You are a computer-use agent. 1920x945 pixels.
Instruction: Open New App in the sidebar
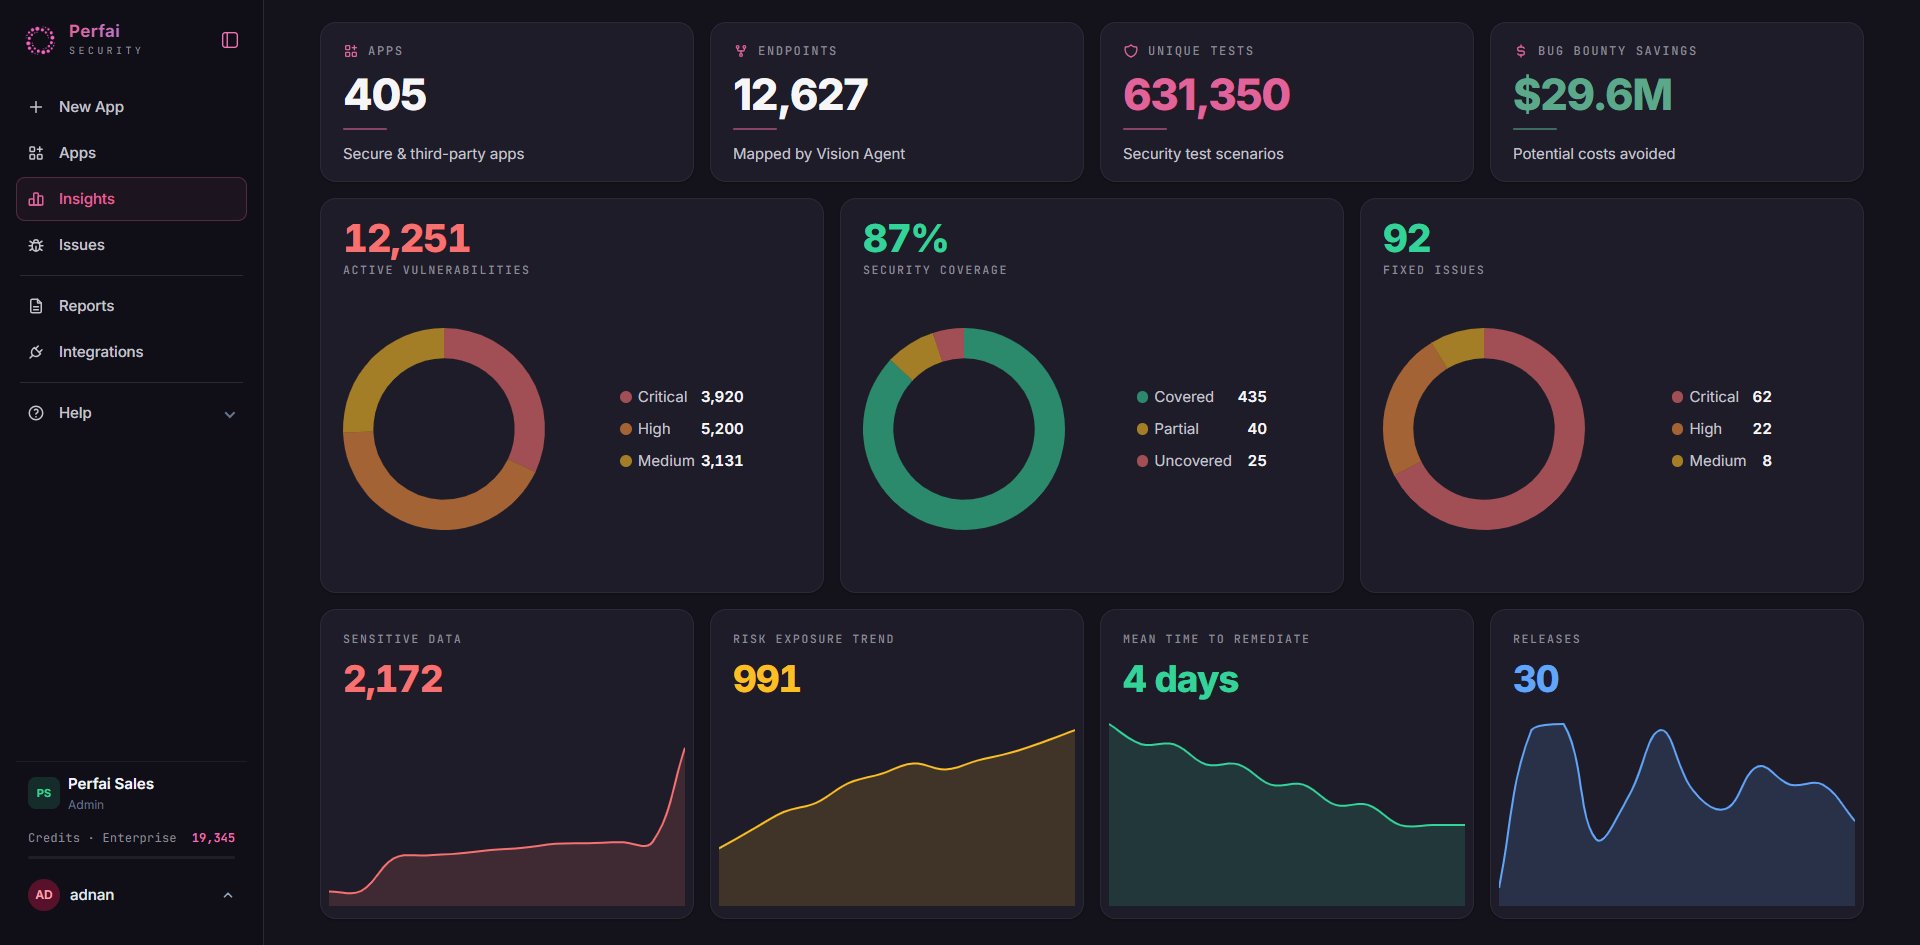(x=131, y=107)
